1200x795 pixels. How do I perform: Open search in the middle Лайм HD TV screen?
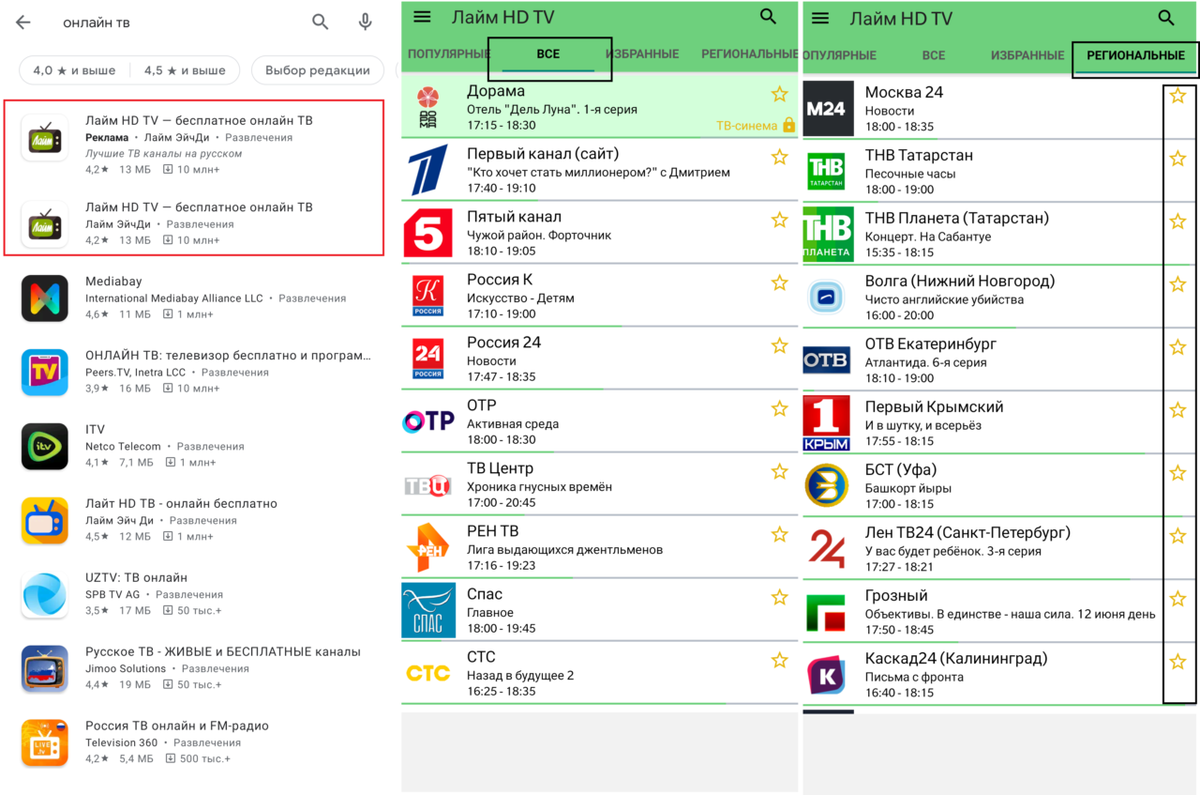click(x=768, y=17)
